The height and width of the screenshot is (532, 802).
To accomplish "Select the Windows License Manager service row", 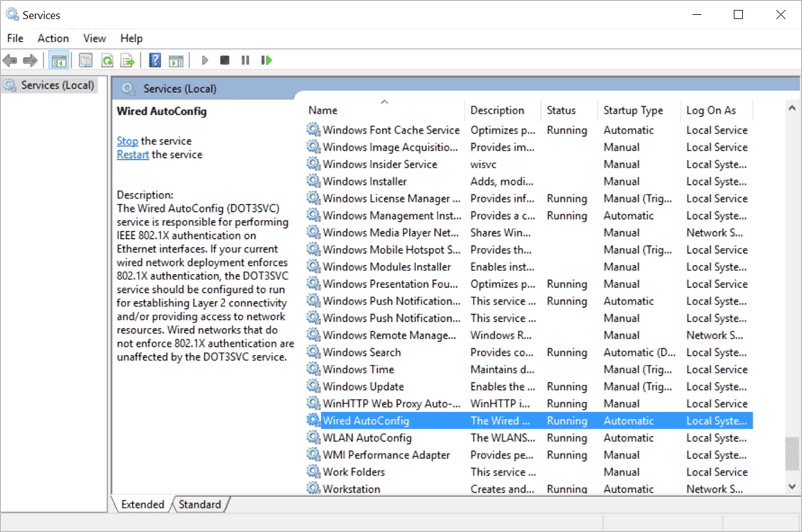I will (x=529, y=198).
